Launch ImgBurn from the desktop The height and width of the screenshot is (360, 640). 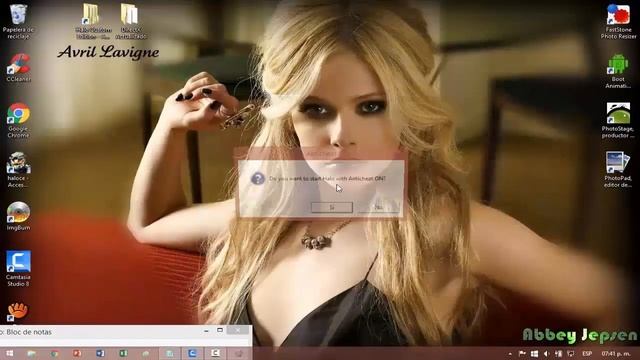pos(18,216)
